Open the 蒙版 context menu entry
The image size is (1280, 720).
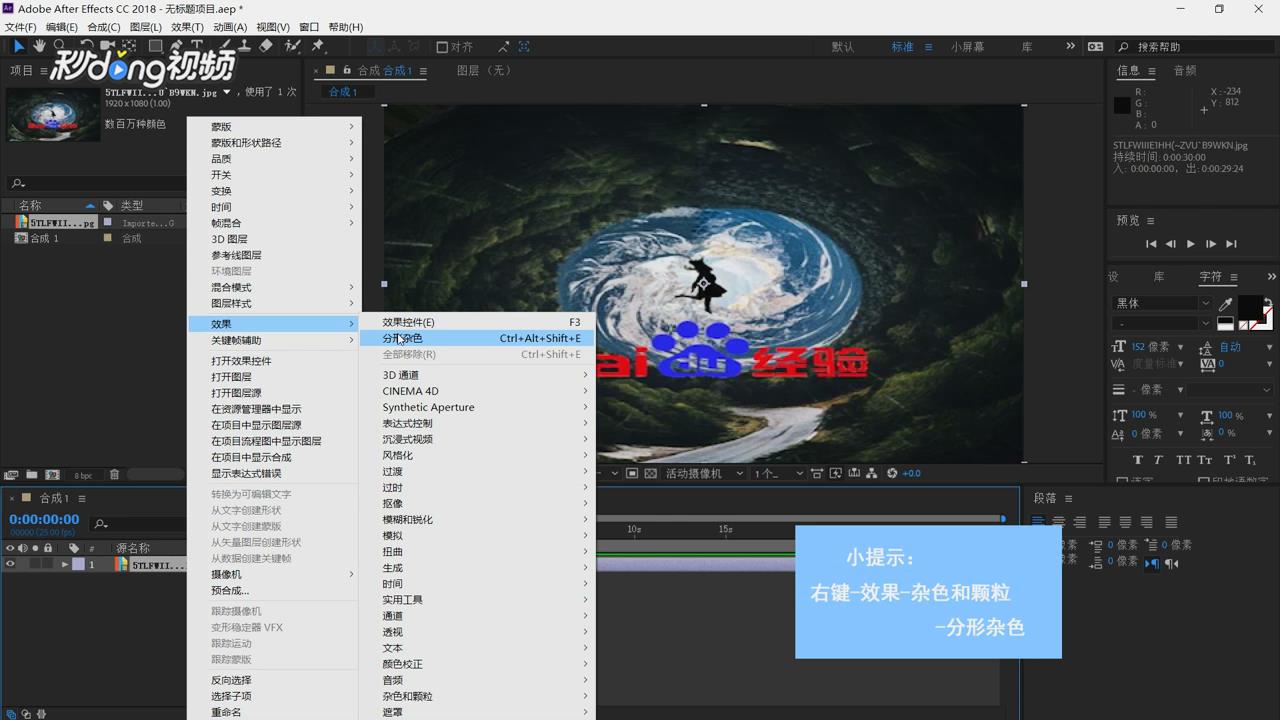click(274, 127)
